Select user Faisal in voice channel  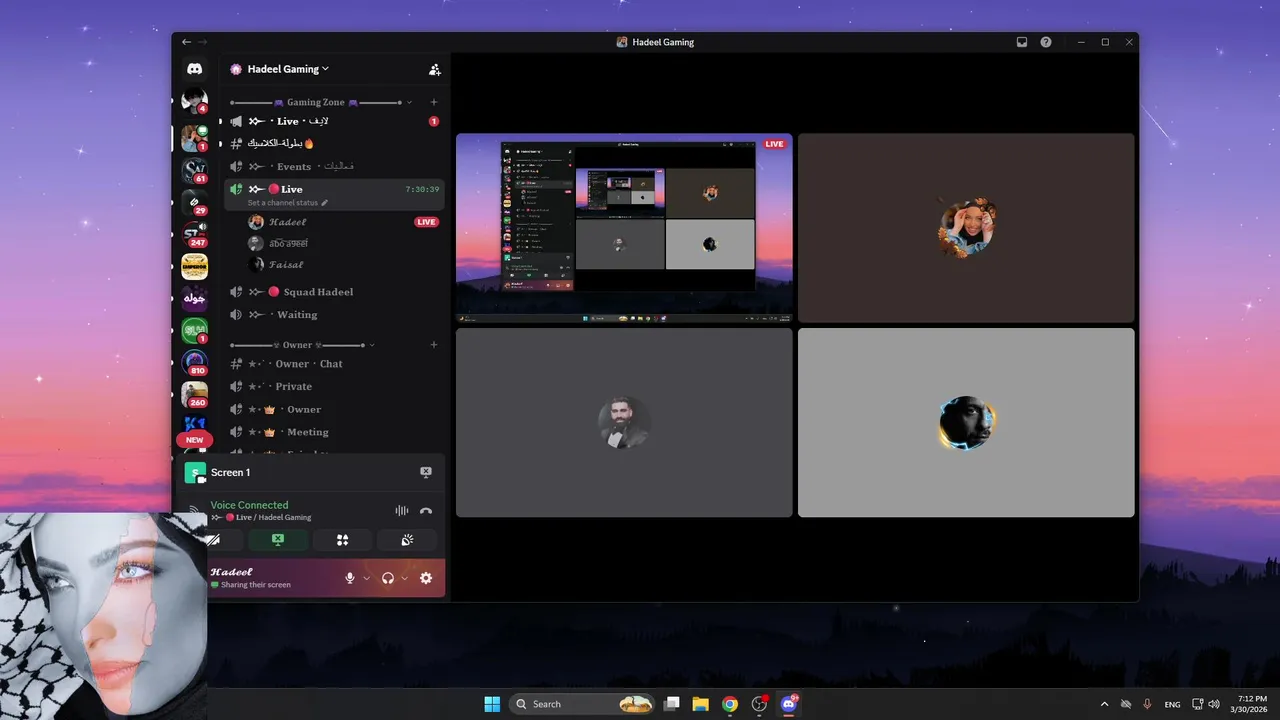pyautogui.click(x=343, y=265)
